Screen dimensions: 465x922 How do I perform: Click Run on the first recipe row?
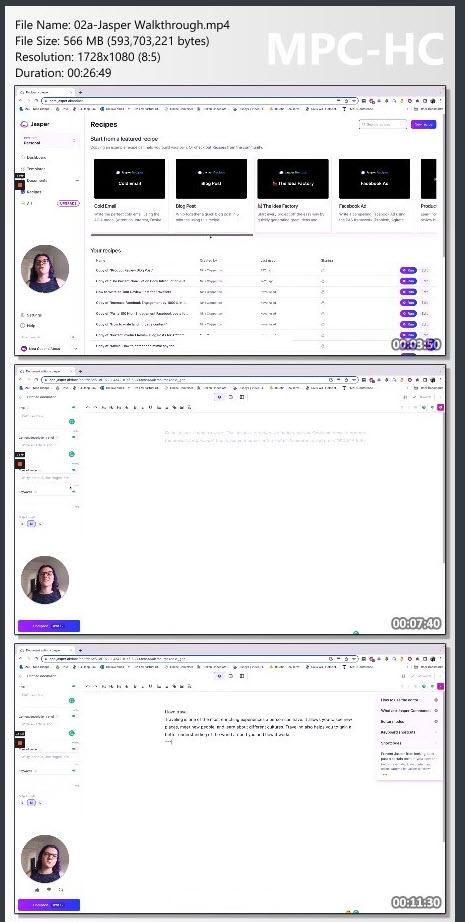tap(408, 270)
